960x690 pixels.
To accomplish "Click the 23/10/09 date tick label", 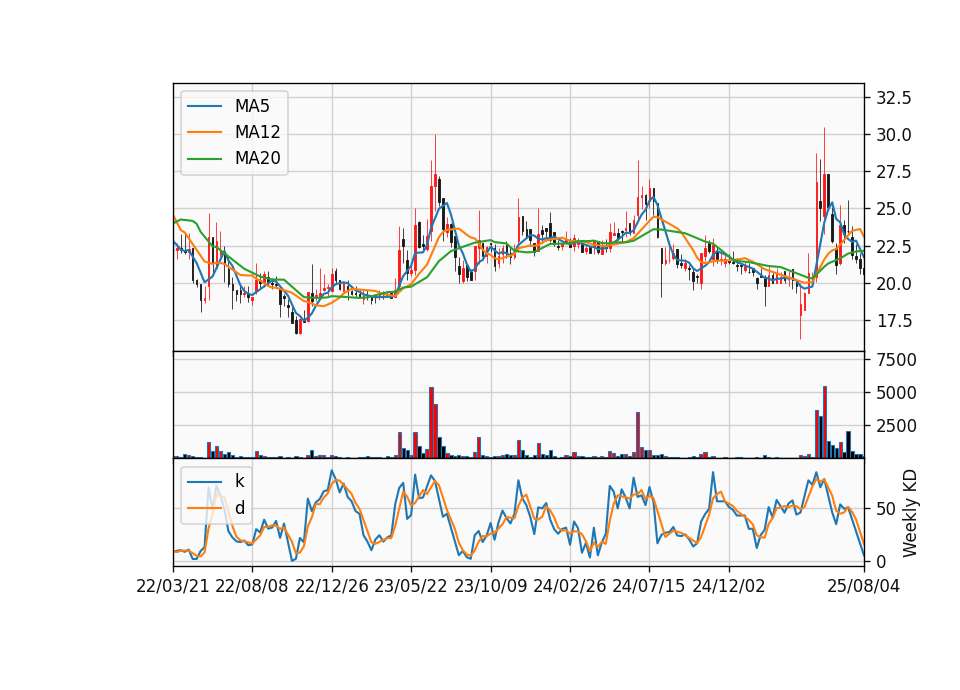I will [x=490, y=586].
